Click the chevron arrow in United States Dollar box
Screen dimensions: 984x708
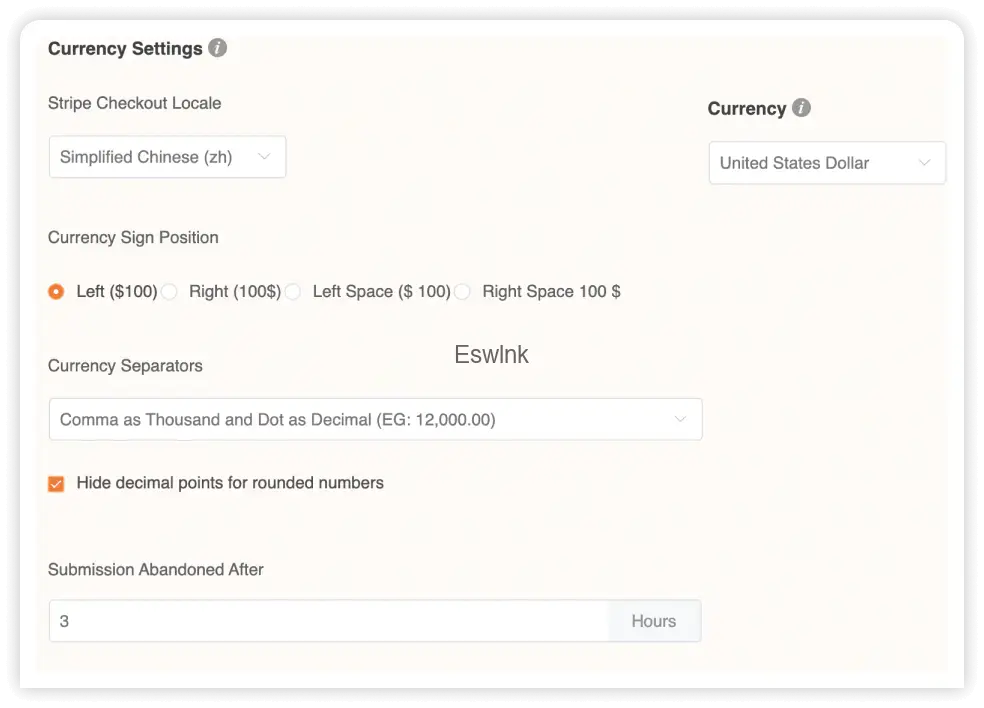point(924,163)
